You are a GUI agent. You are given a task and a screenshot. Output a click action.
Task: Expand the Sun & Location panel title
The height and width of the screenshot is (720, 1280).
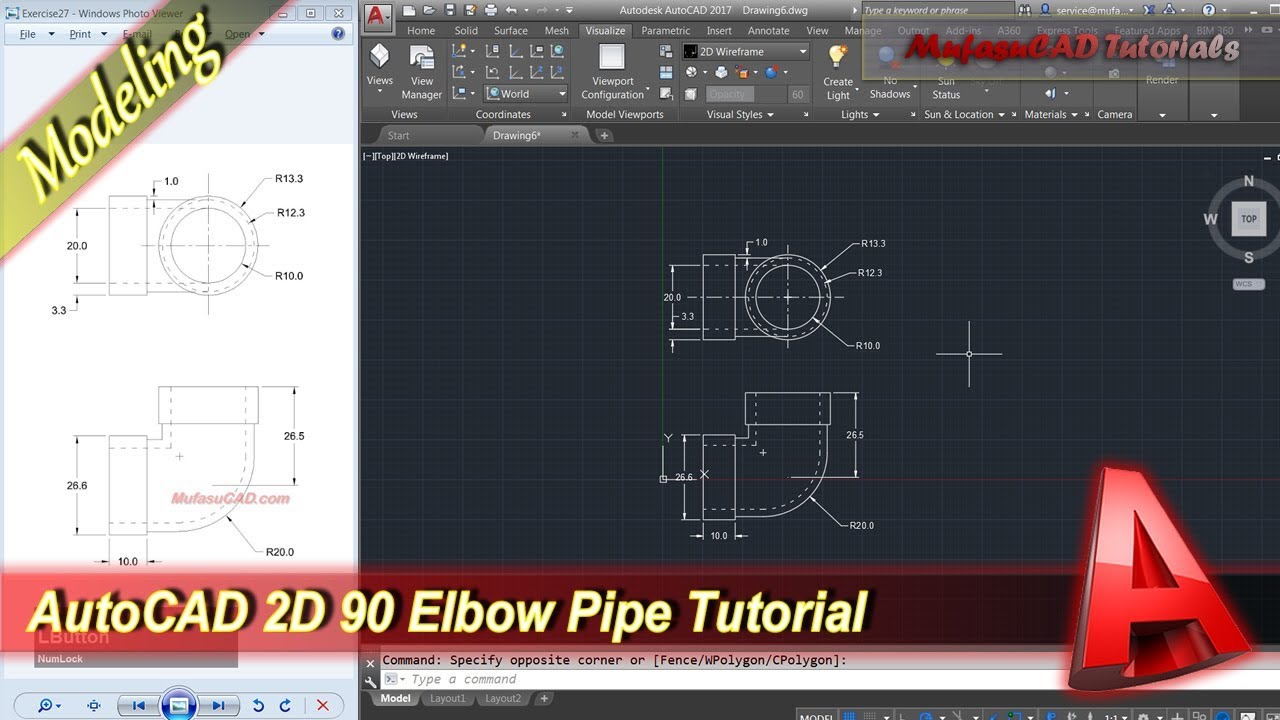[x=965, y=115]
